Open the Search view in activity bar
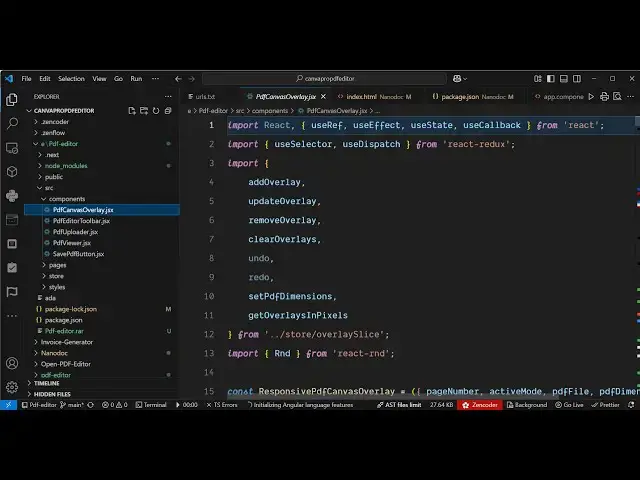640x480 pixels. click(x=12, y=123)
